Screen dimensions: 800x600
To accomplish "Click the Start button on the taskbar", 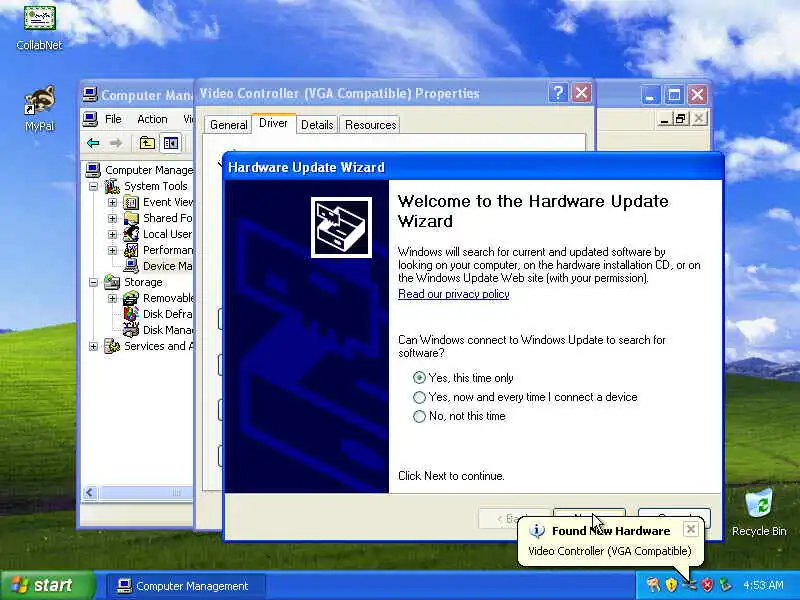I will 47,585.
